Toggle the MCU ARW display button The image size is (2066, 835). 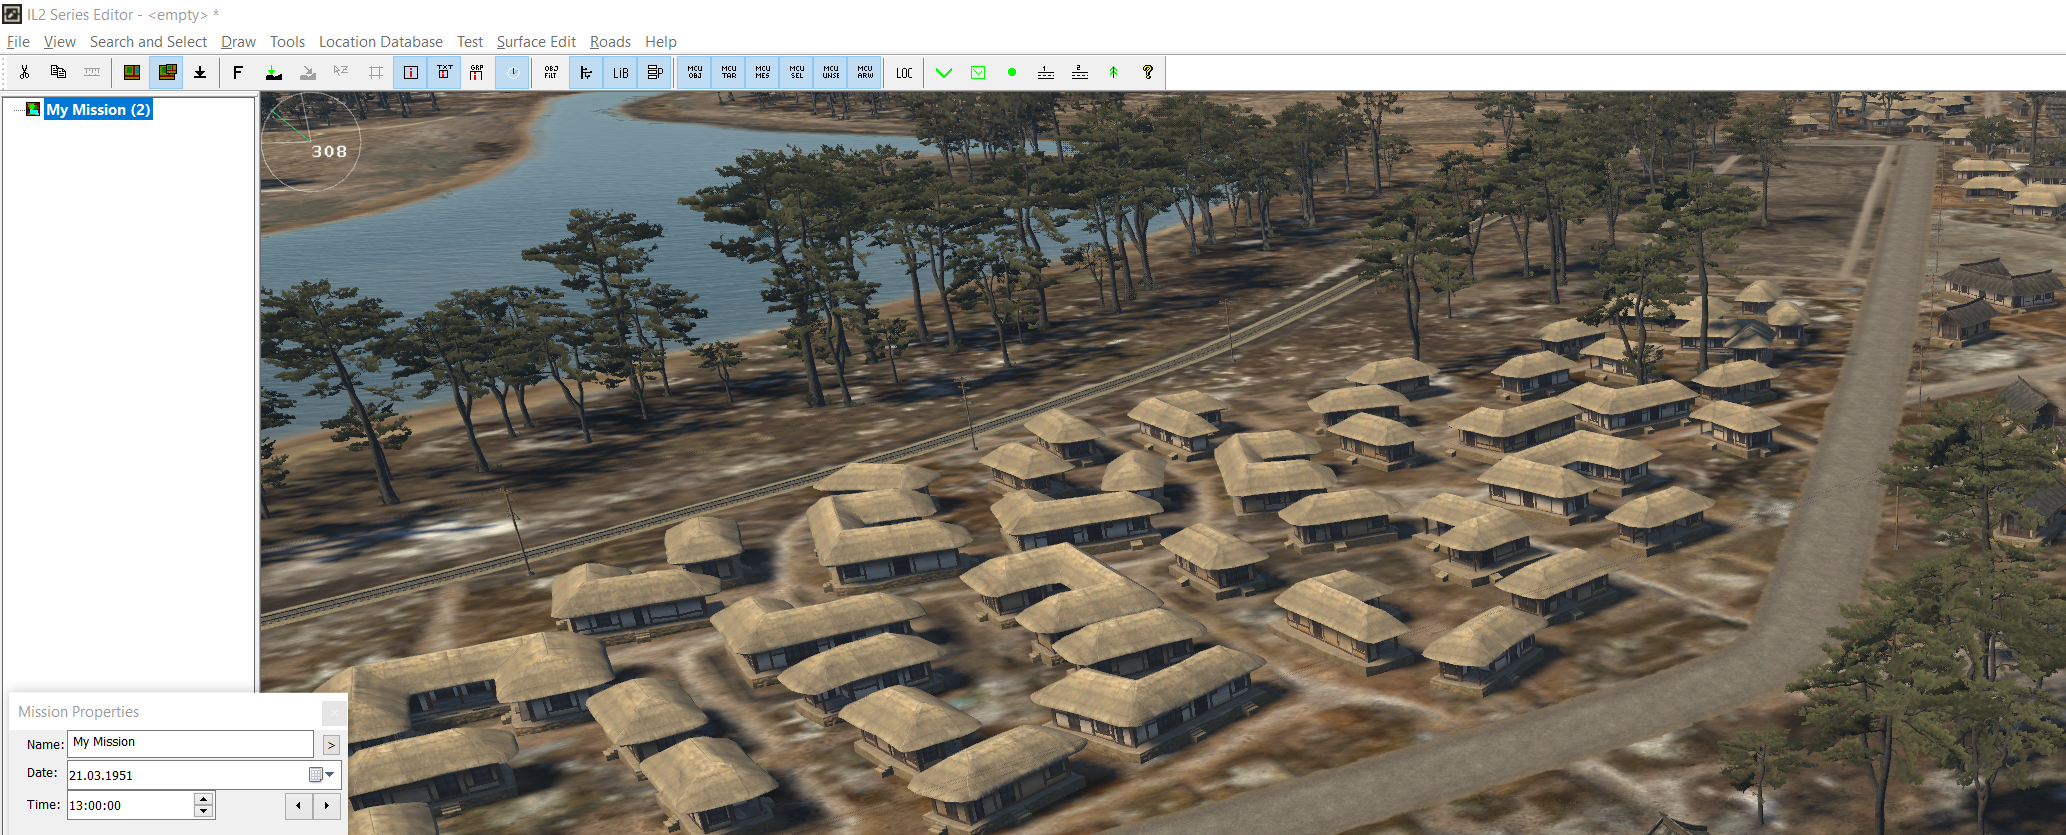click(865, 72)
